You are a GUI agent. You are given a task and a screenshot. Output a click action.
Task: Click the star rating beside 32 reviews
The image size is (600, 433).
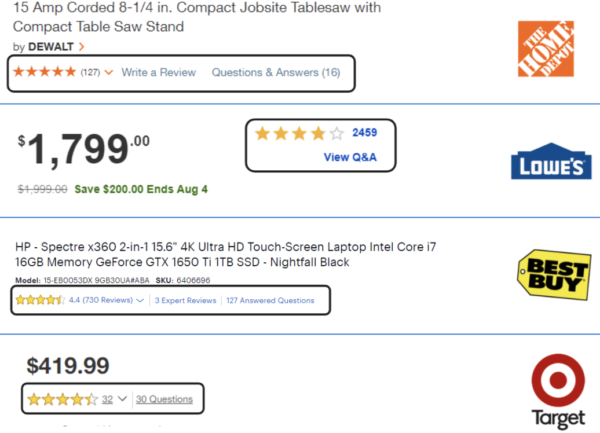(63, 399)
